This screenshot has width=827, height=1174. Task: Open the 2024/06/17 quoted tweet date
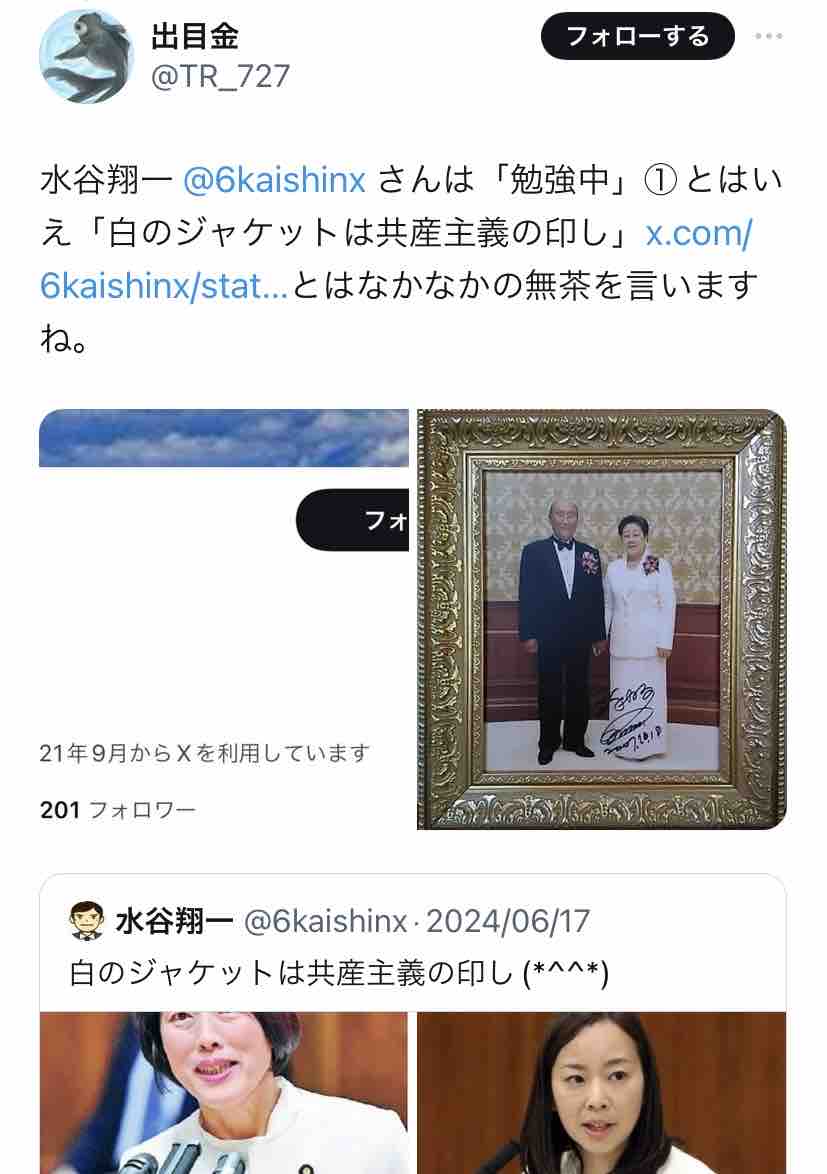point(508,921)
